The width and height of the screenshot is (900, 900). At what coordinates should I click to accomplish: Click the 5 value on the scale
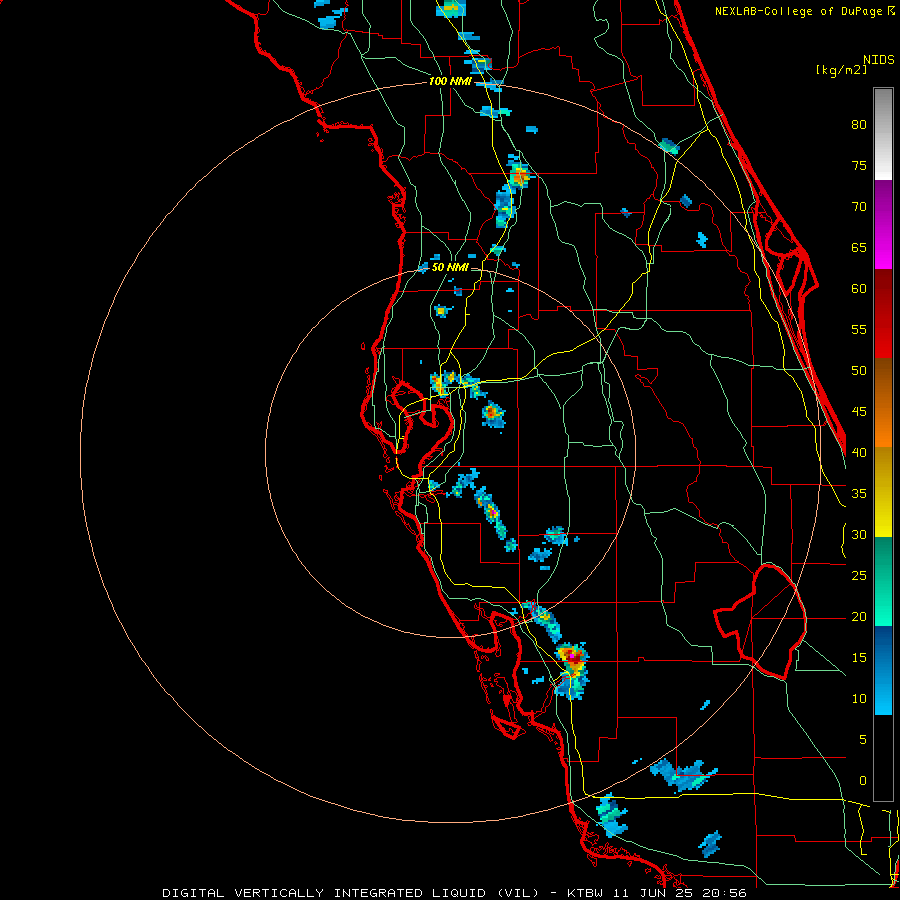pos(863,739)
